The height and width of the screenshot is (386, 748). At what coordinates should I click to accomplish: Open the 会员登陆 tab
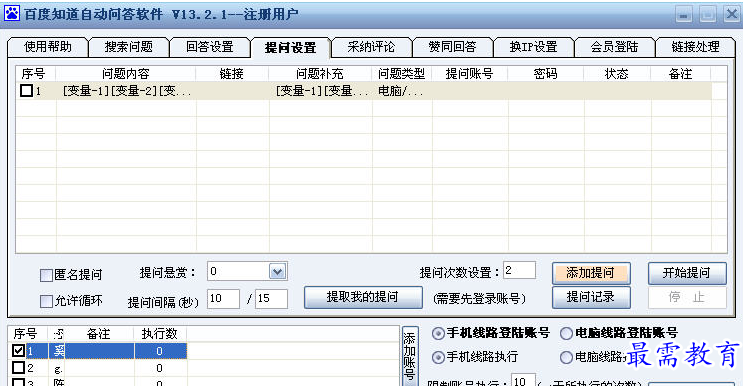tap(614, 47)
